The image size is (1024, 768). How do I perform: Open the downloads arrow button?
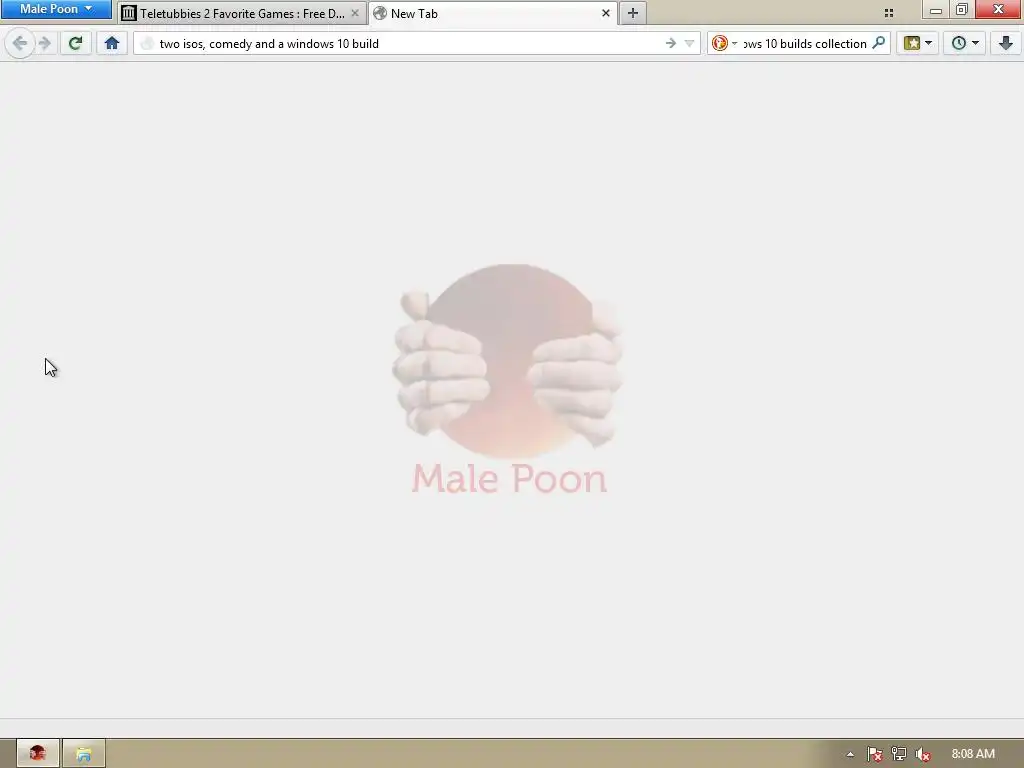1006,44
